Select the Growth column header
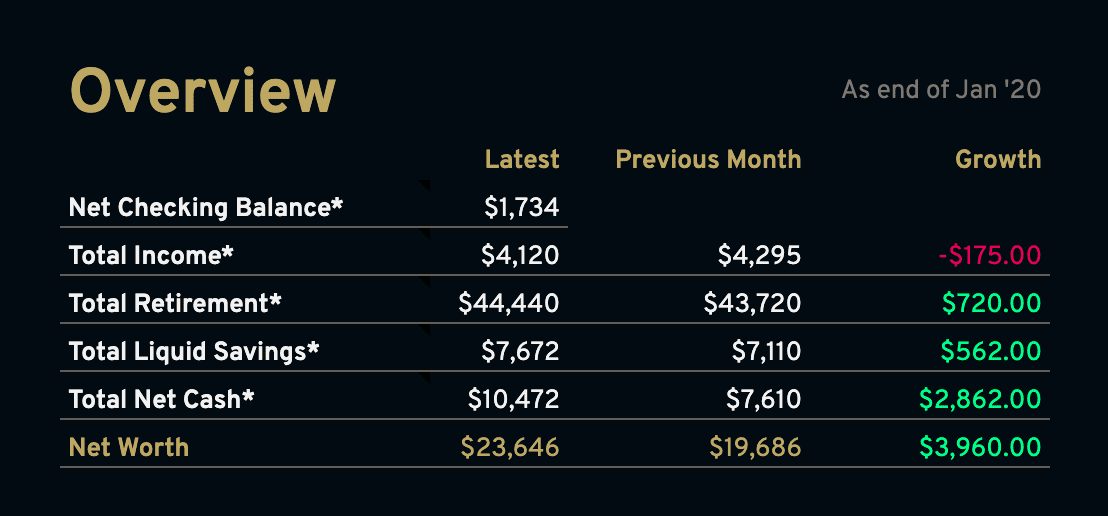Image resolution: width=1108 pixels, height=516 pixels. 998,160
